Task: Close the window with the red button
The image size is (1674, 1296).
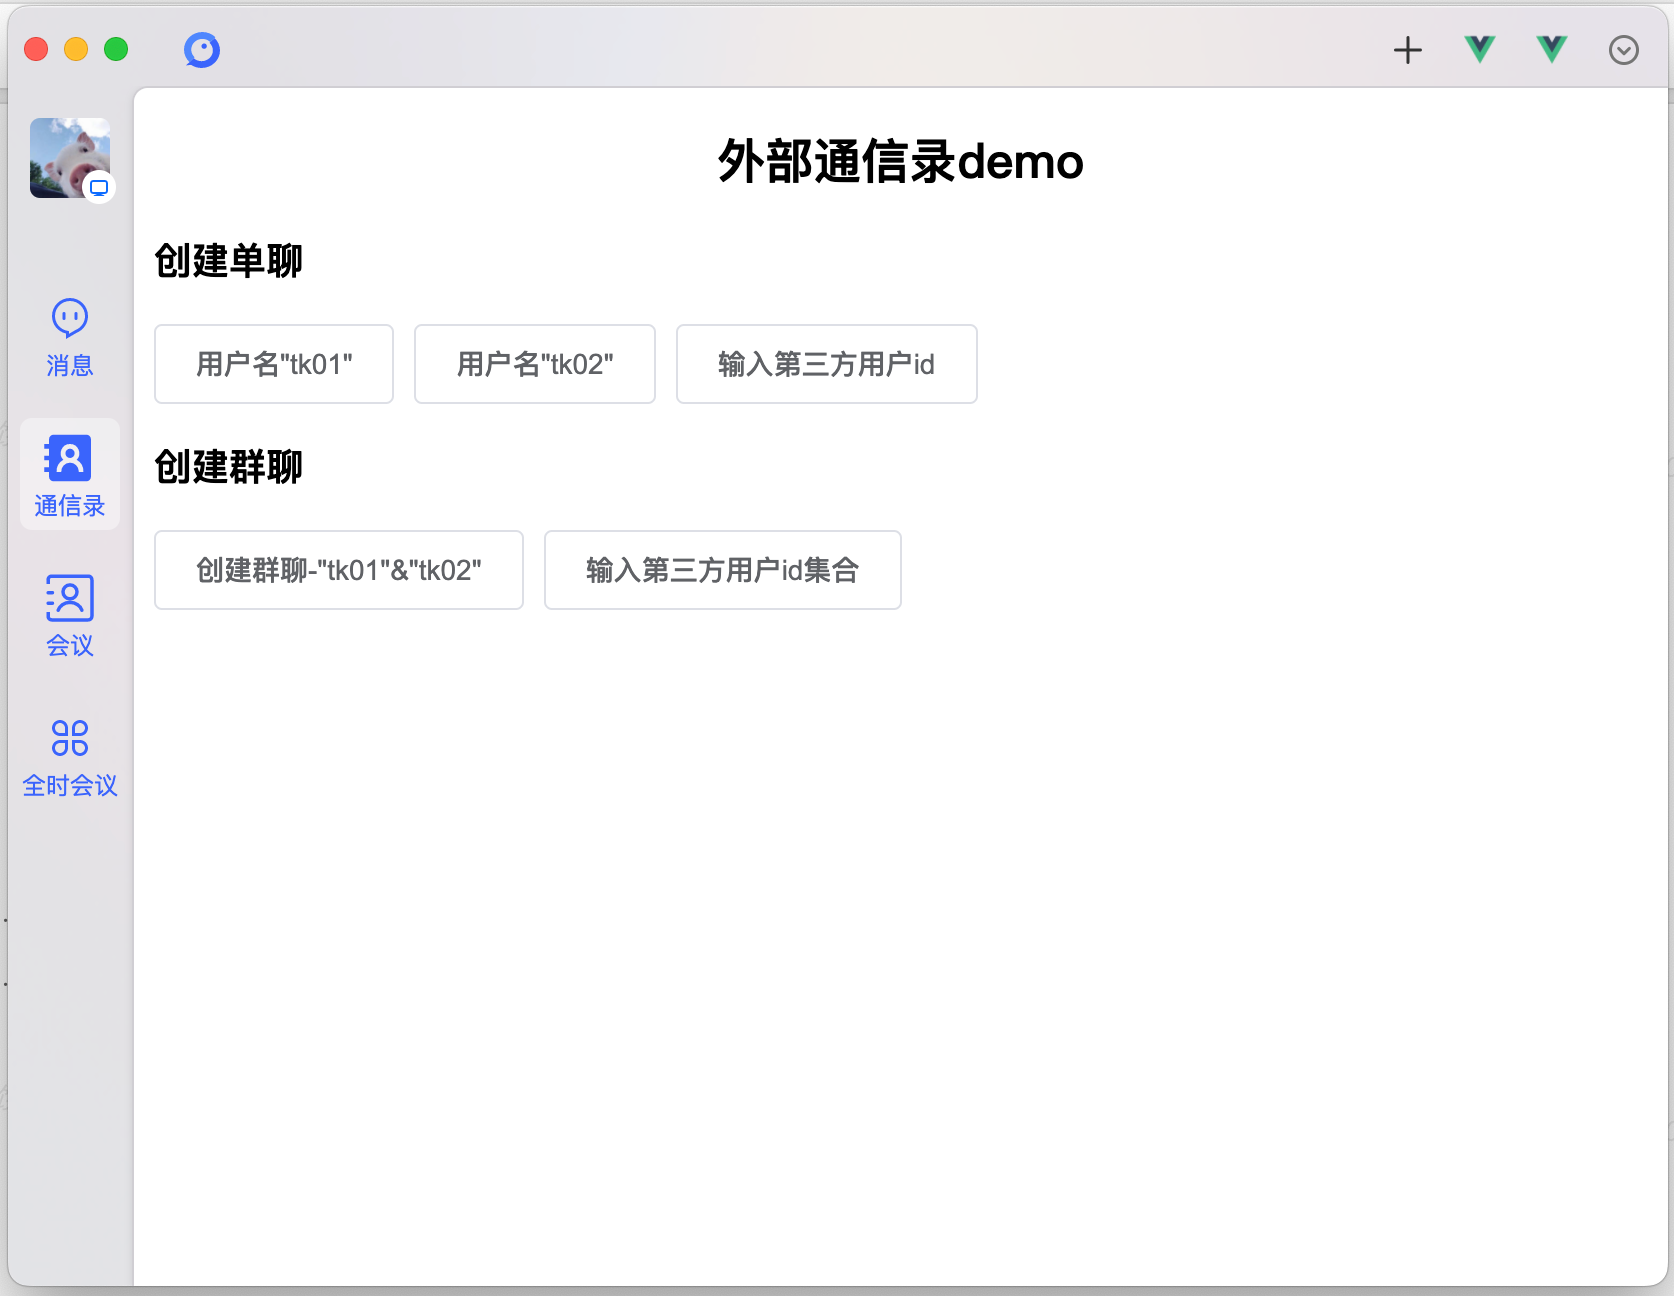Action: (36, 49)
